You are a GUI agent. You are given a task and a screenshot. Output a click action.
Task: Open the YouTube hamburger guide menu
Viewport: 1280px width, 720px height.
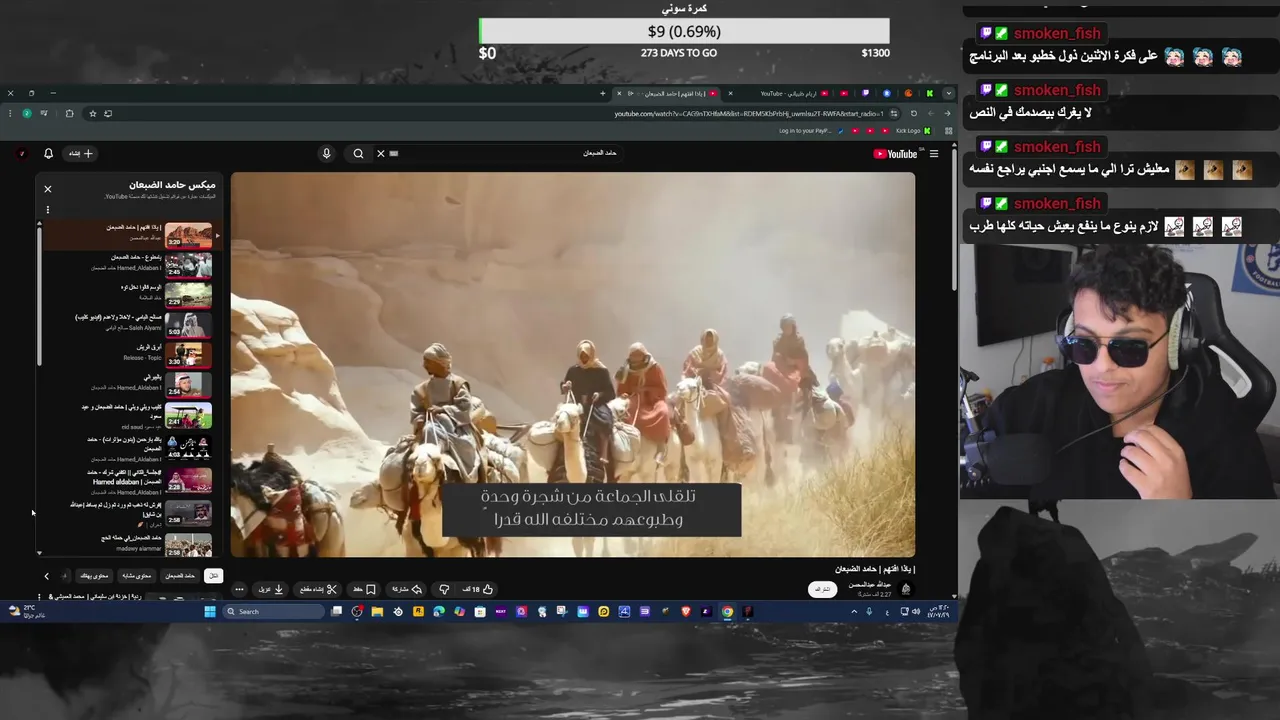point(934,153)
